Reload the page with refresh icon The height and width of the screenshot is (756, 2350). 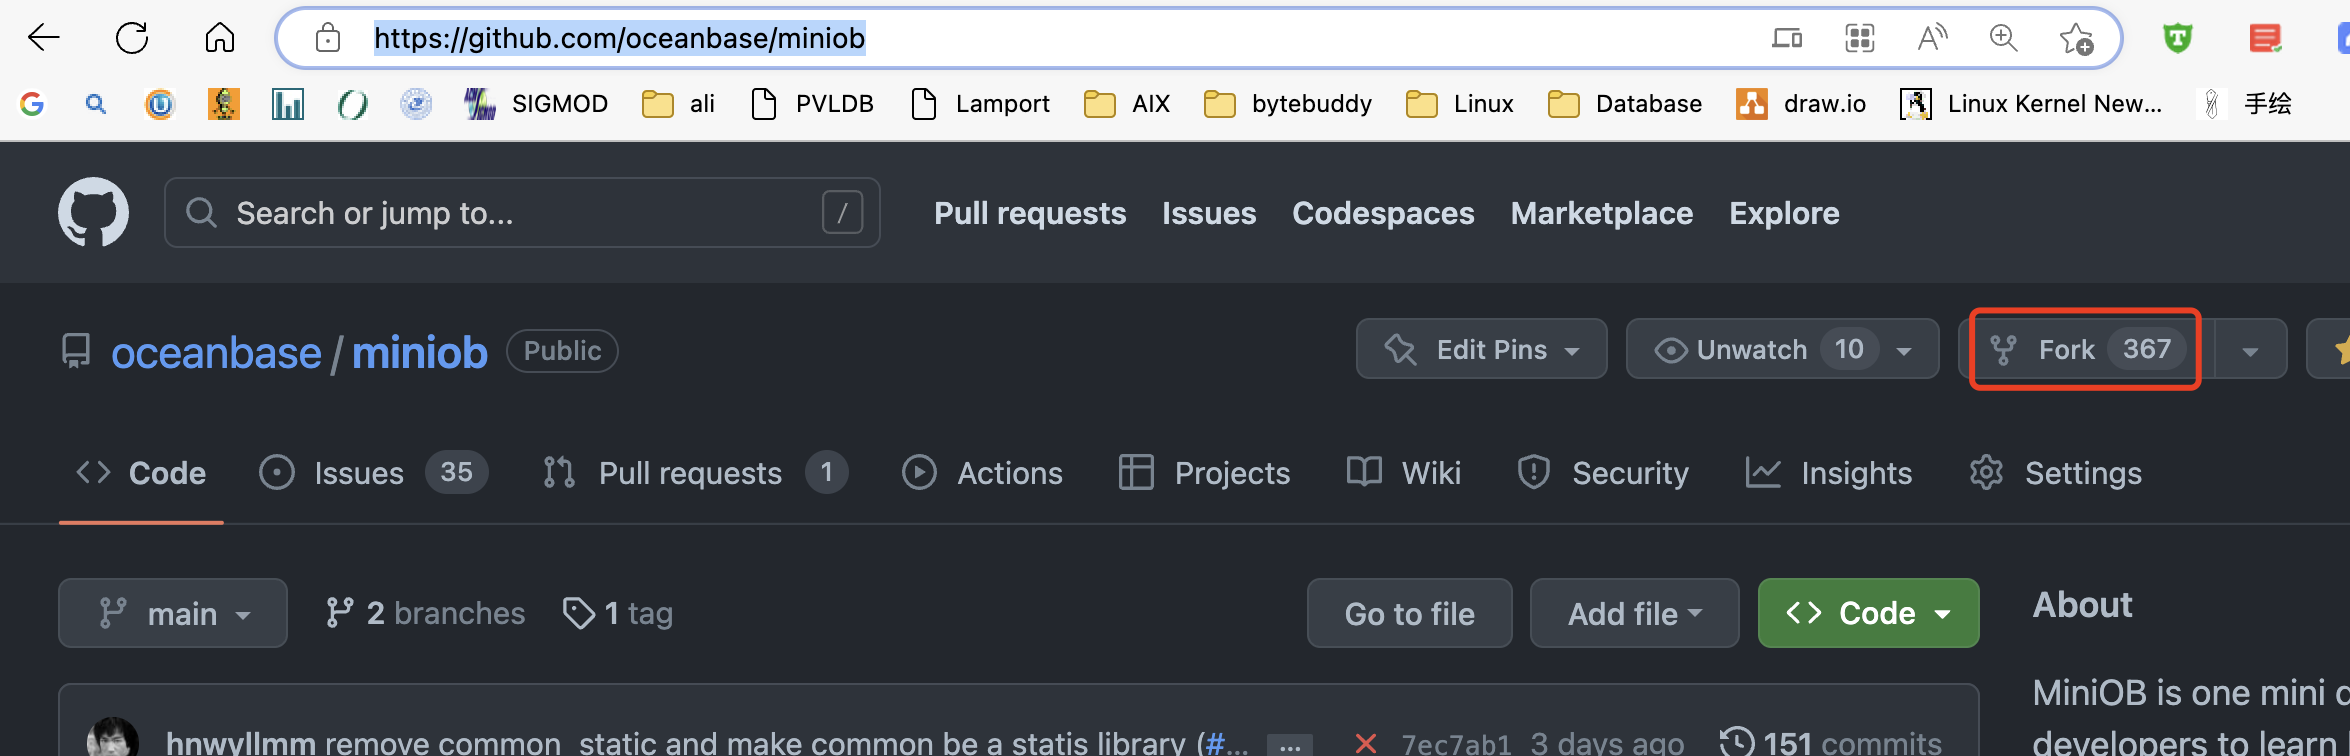(132, 38)
